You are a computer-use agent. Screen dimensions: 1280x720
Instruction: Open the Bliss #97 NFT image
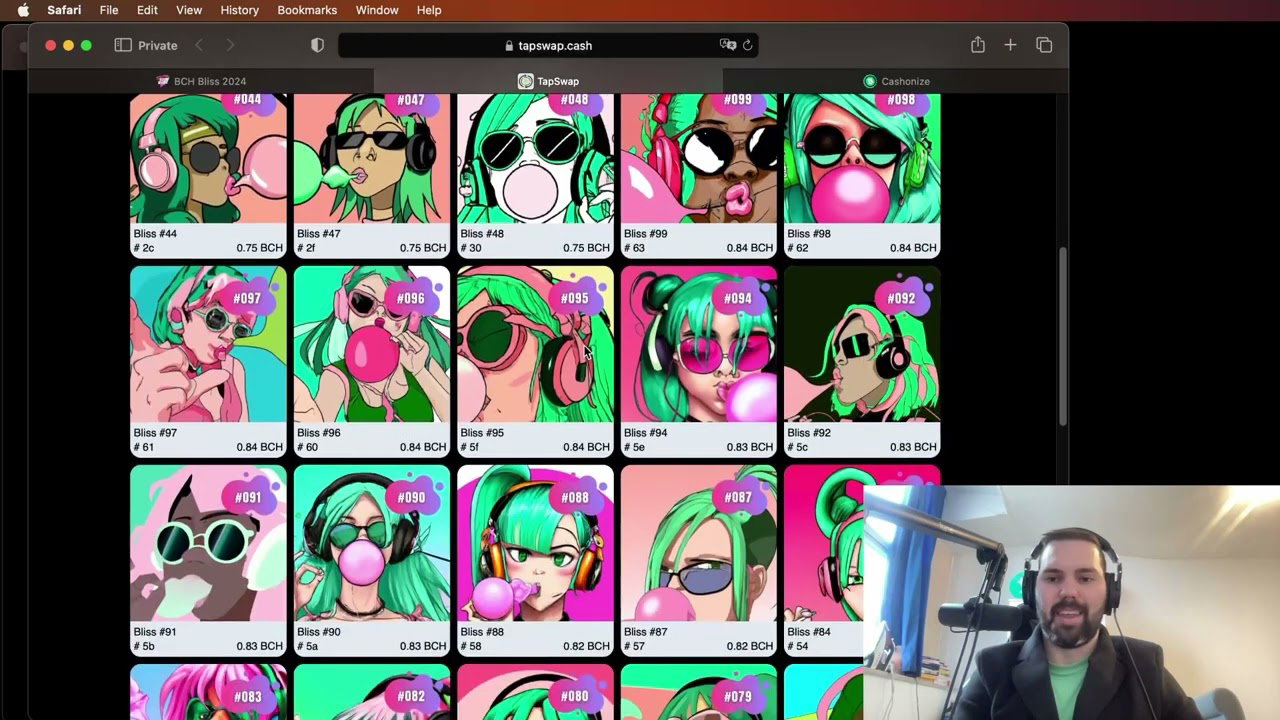(x=208, y=344)
